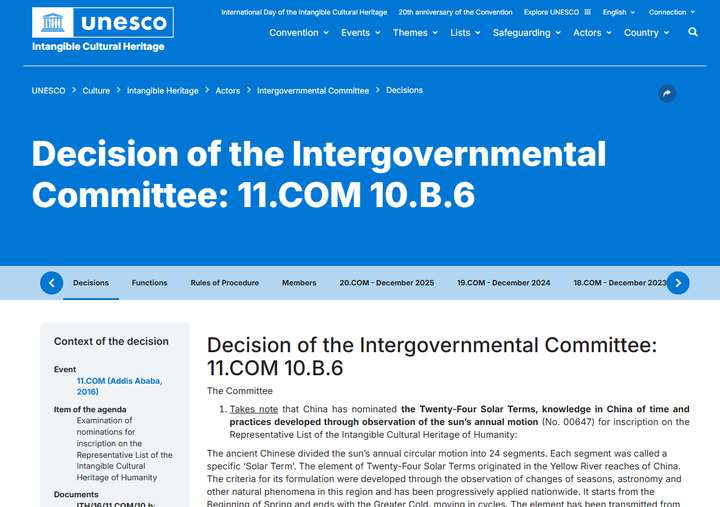Viewport: 720px width, 507px height.
Task: Click the unesco wordmark in header
Action: coord(124,22)
